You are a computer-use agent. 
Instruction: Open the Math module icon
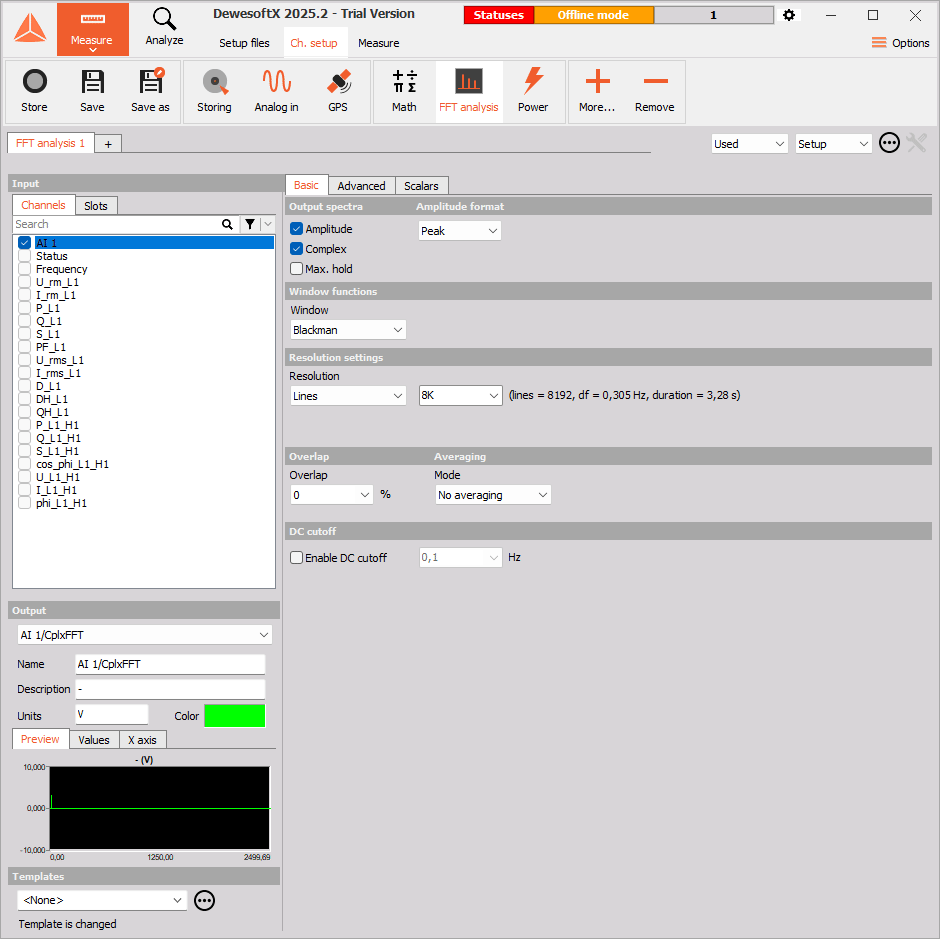coord(405,81)
